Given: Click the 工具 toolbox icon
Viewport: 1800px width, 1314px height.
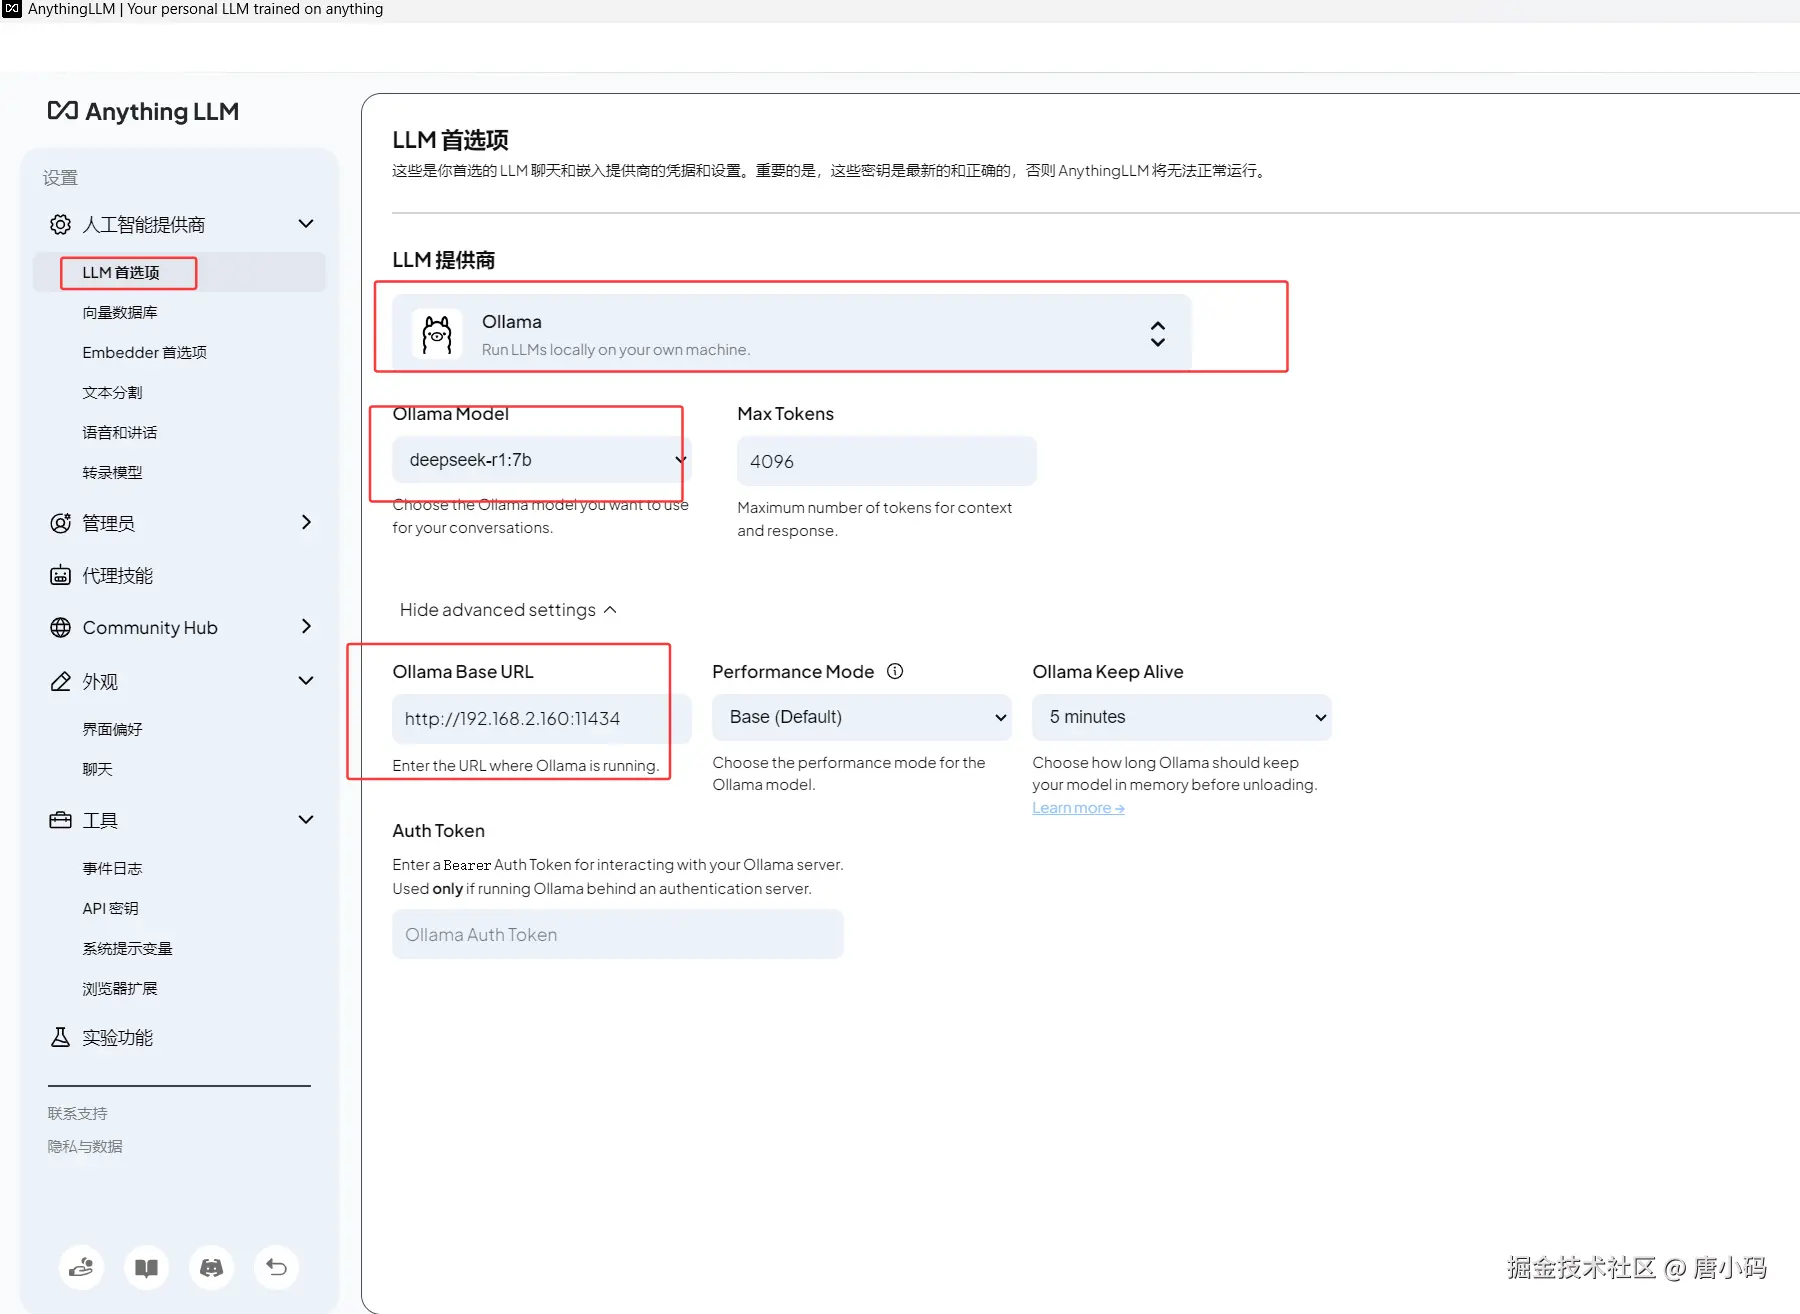Looking at the screenshot, I should click(x=60, y=821).
